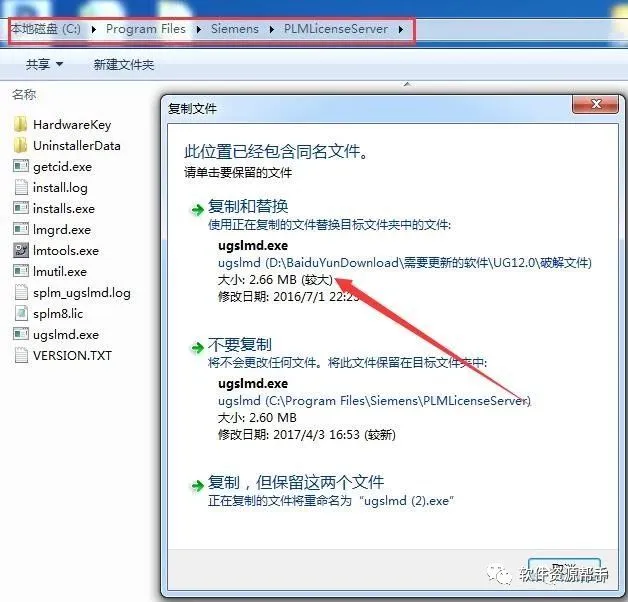Open the HardwareKey folder icon
The height and width of the screenshot is (602, 628).
[x=20, y=125]
